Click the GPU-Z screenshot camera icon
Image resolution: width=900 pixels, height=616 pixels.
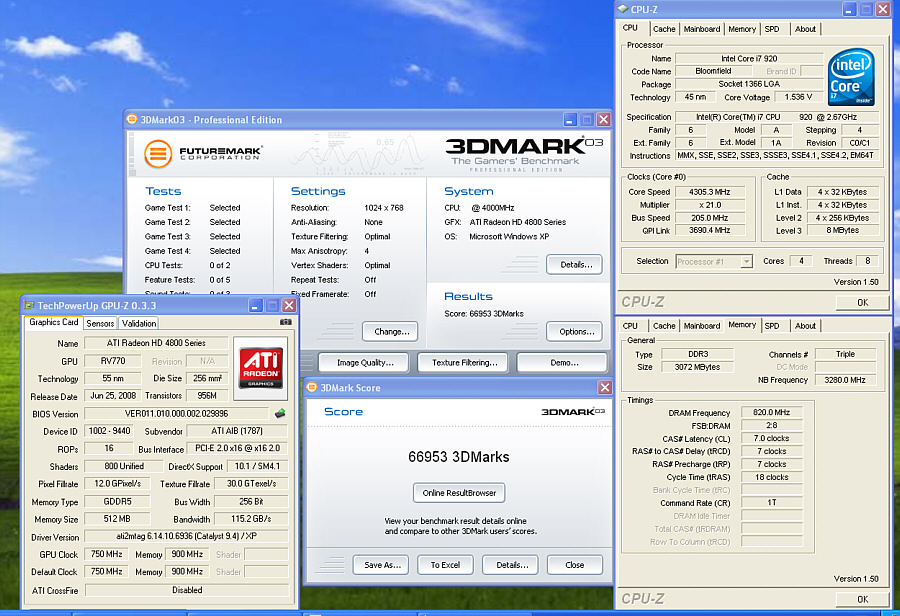(285, 323)
